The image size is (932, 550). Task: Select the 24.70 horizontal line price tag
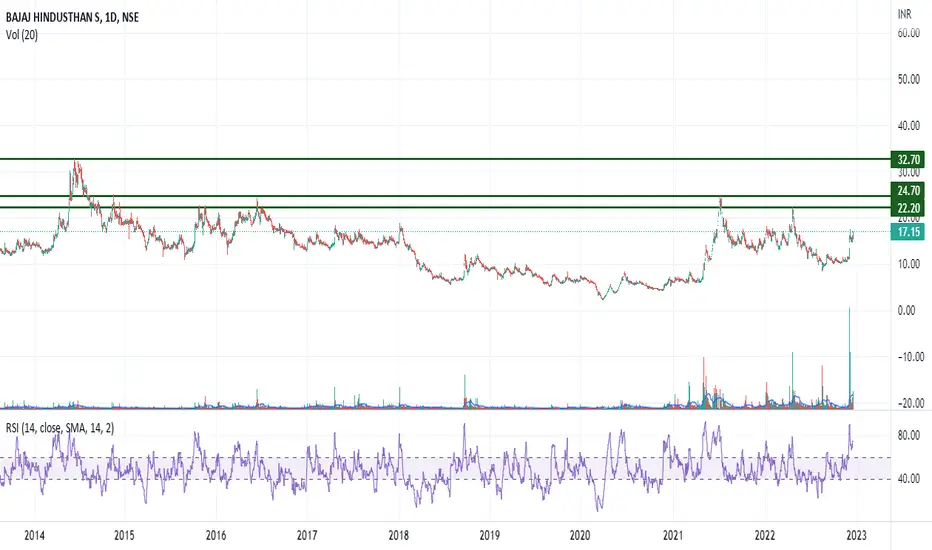(908, 191)
